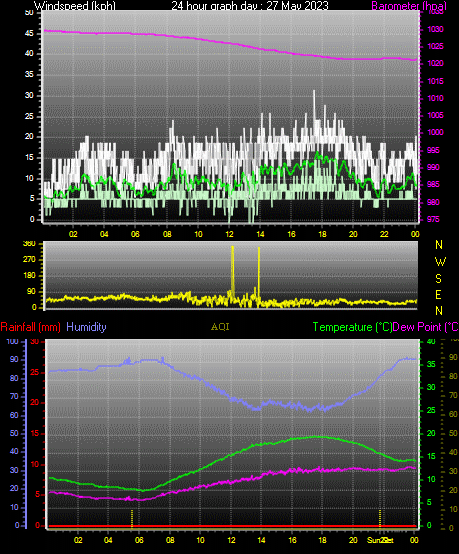Click the 1020 value on the barometer axis

coord(435,64)
